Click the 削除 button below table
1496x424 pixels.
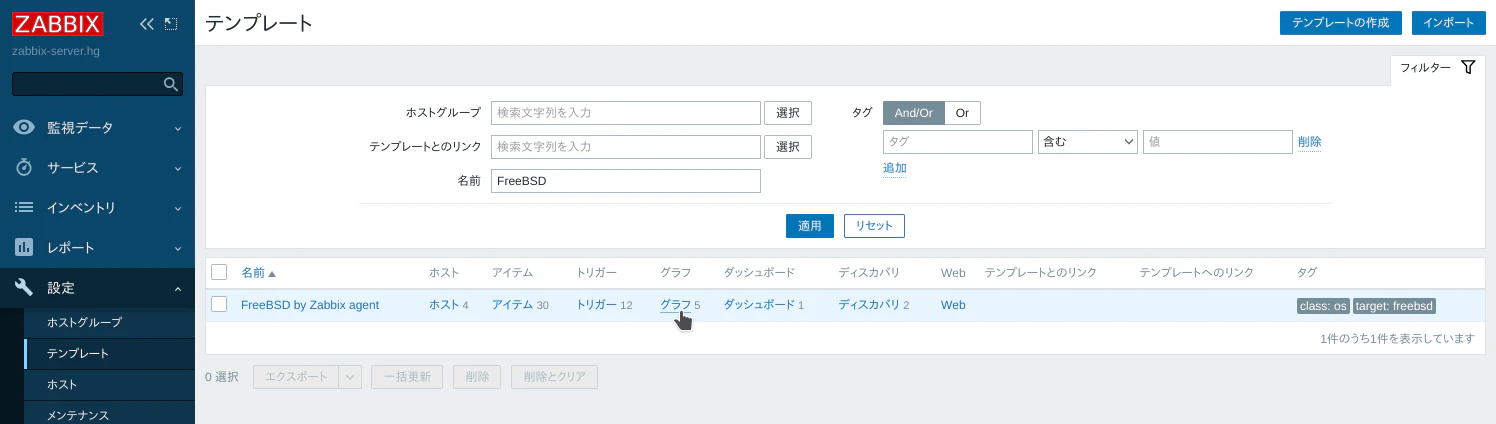point(477,377)
